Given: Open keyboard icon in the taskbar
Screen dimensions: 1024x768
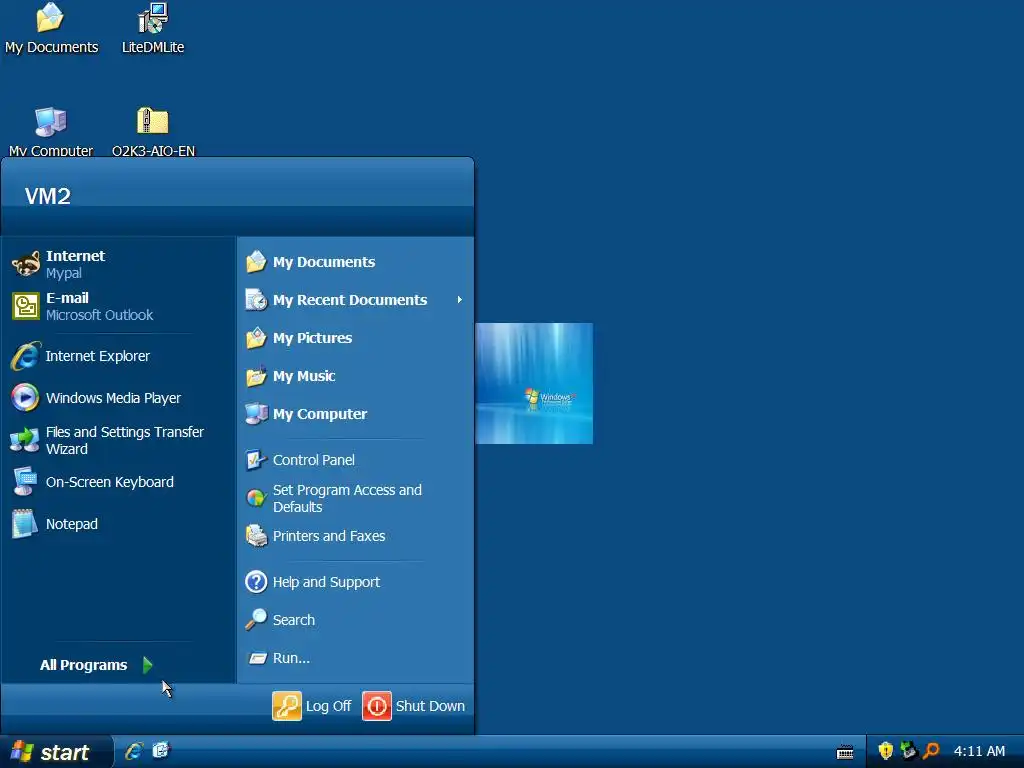Looking at the screenshot, I should 845,752.
